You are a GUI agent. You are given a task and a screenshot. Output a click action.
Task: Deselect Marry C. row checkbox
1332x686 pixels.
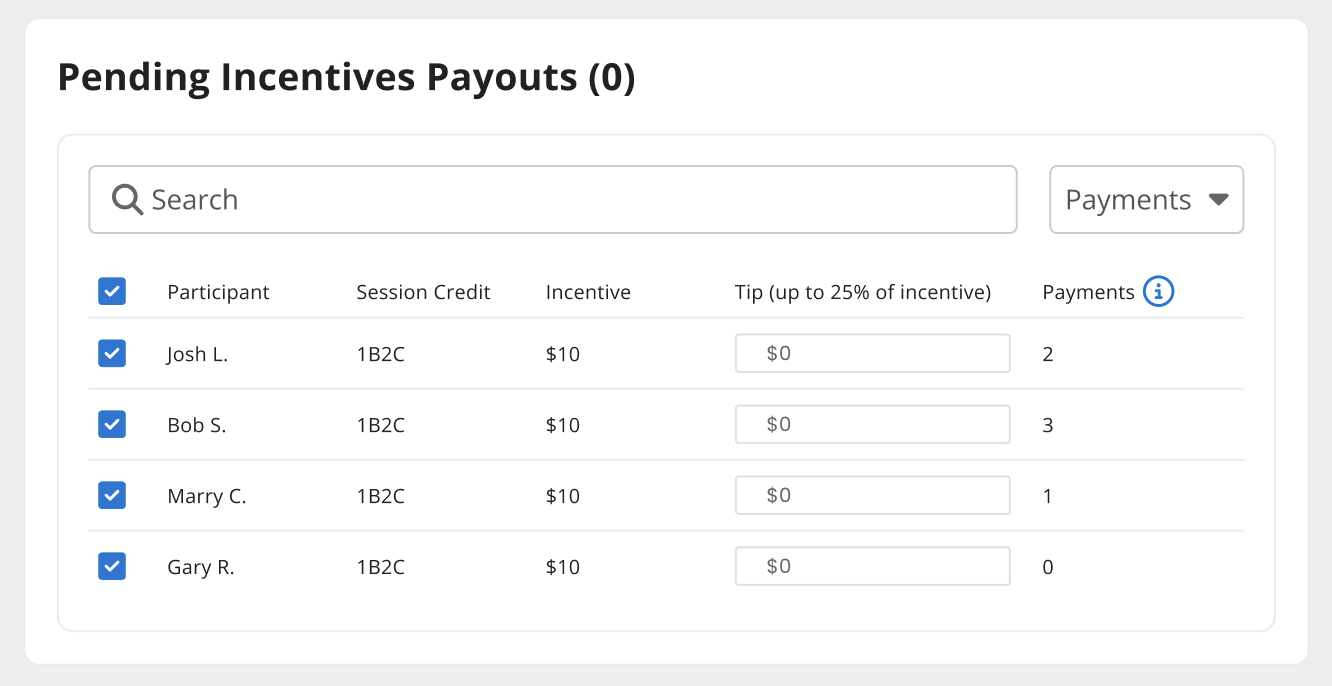112,496
